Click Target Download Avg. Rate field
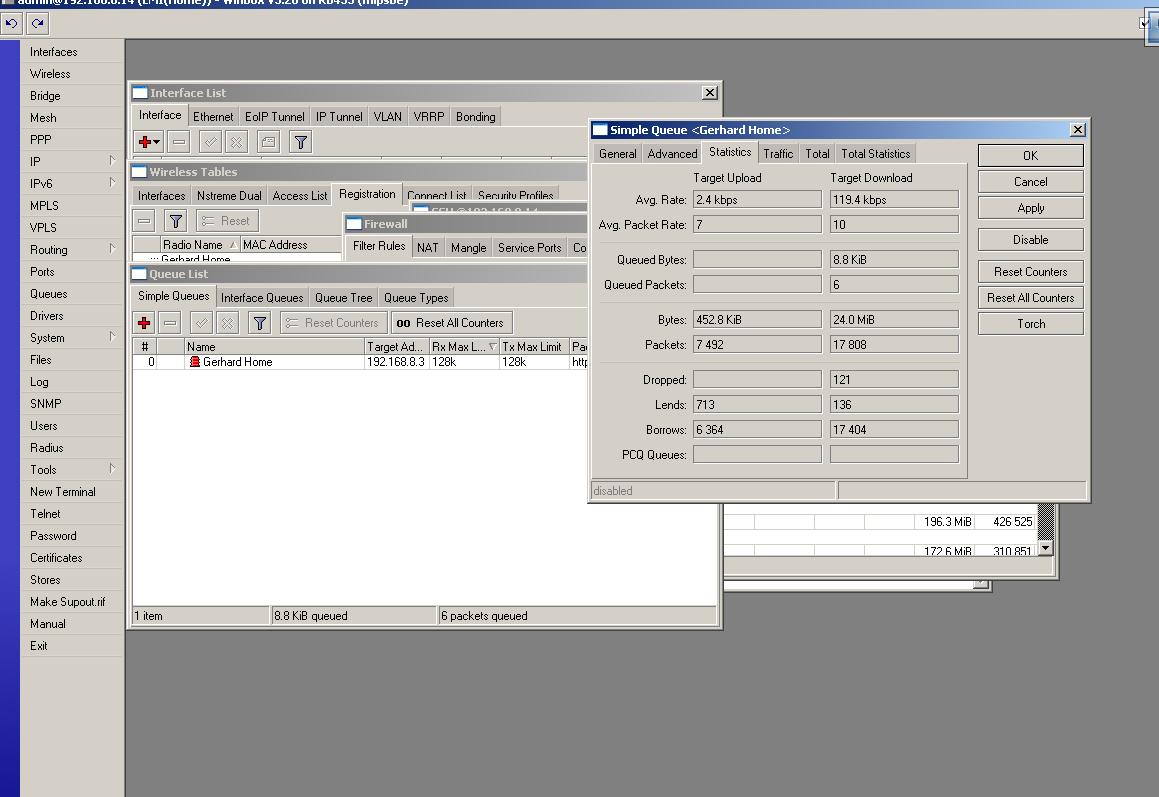 coord(894,200)
